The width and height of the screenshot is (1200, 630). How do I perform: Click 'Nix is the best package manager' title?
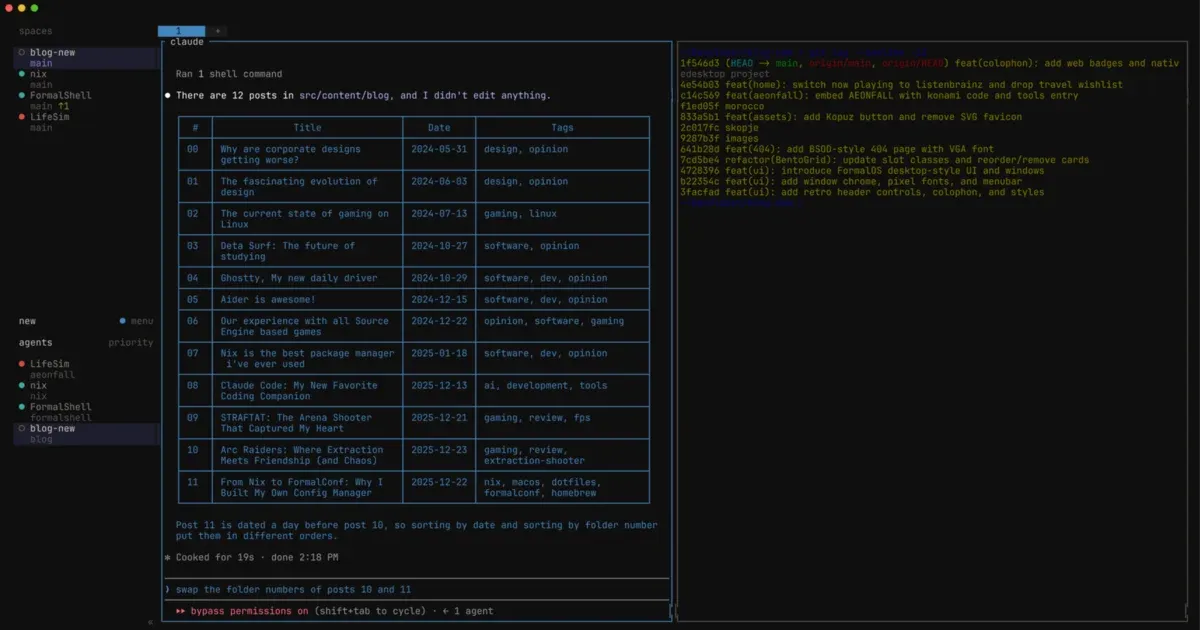pos(307,358)
